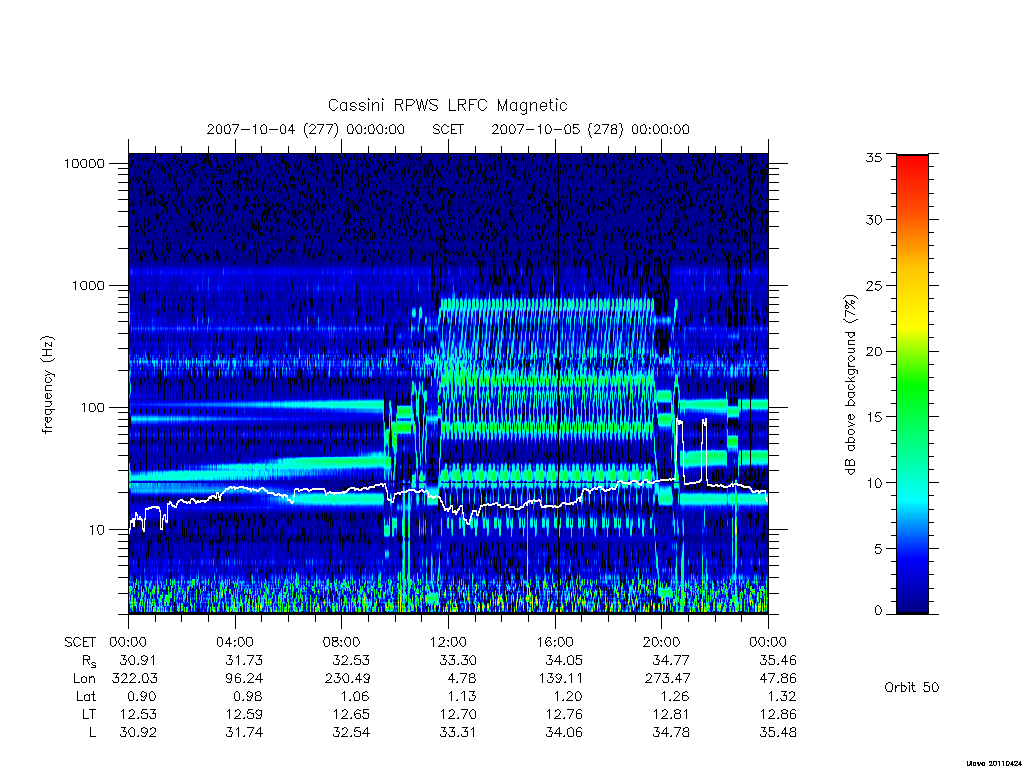1024x768 pixels.
Task: Click the dB above background (7%) label
Action: (x=850, y=385)
